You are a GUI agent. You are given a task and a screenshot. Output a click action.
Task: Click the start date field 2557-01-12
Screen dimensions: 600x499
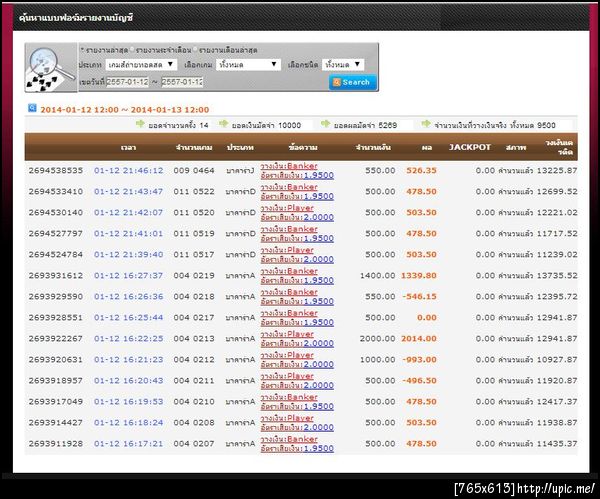(x=127, y=82)
